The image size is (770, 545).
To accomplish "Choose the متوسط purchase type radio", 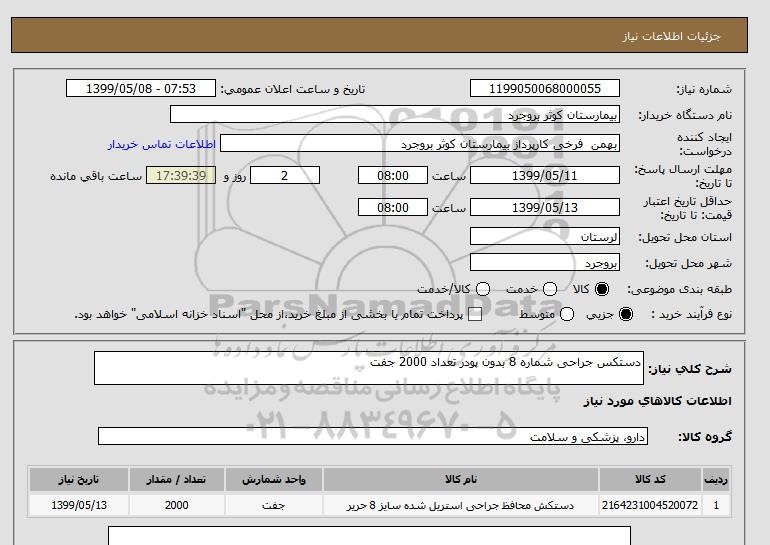I will 567,314.
